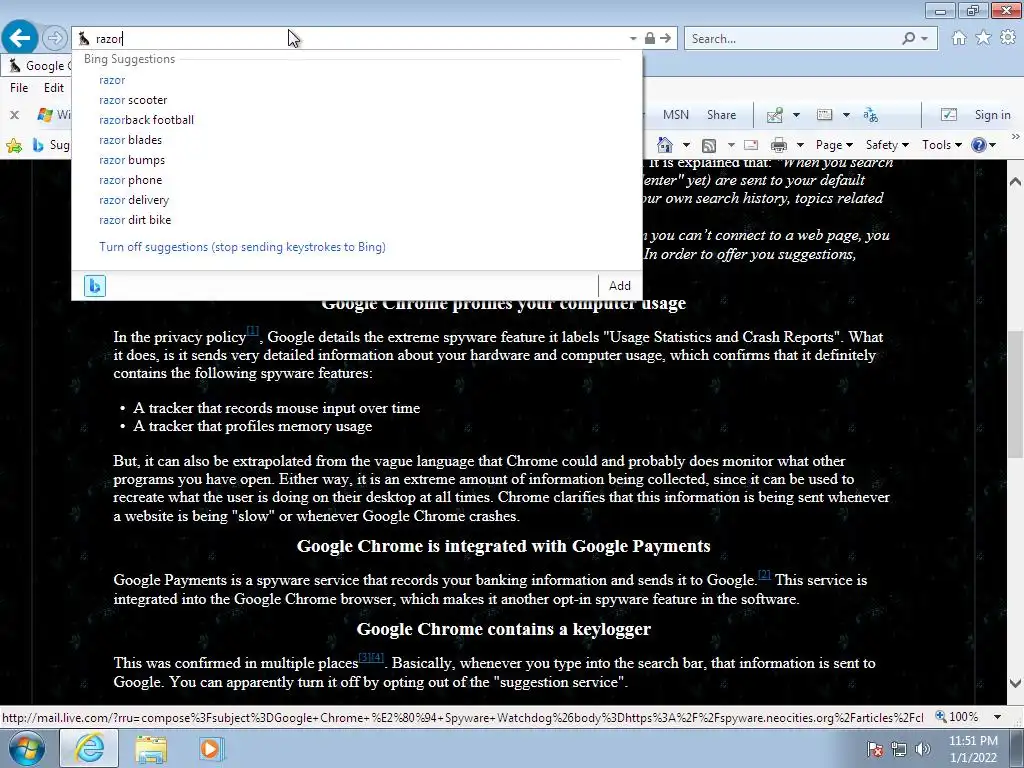Expand the address bar autocomplete dropdown arrow

(x=633, y=39)
